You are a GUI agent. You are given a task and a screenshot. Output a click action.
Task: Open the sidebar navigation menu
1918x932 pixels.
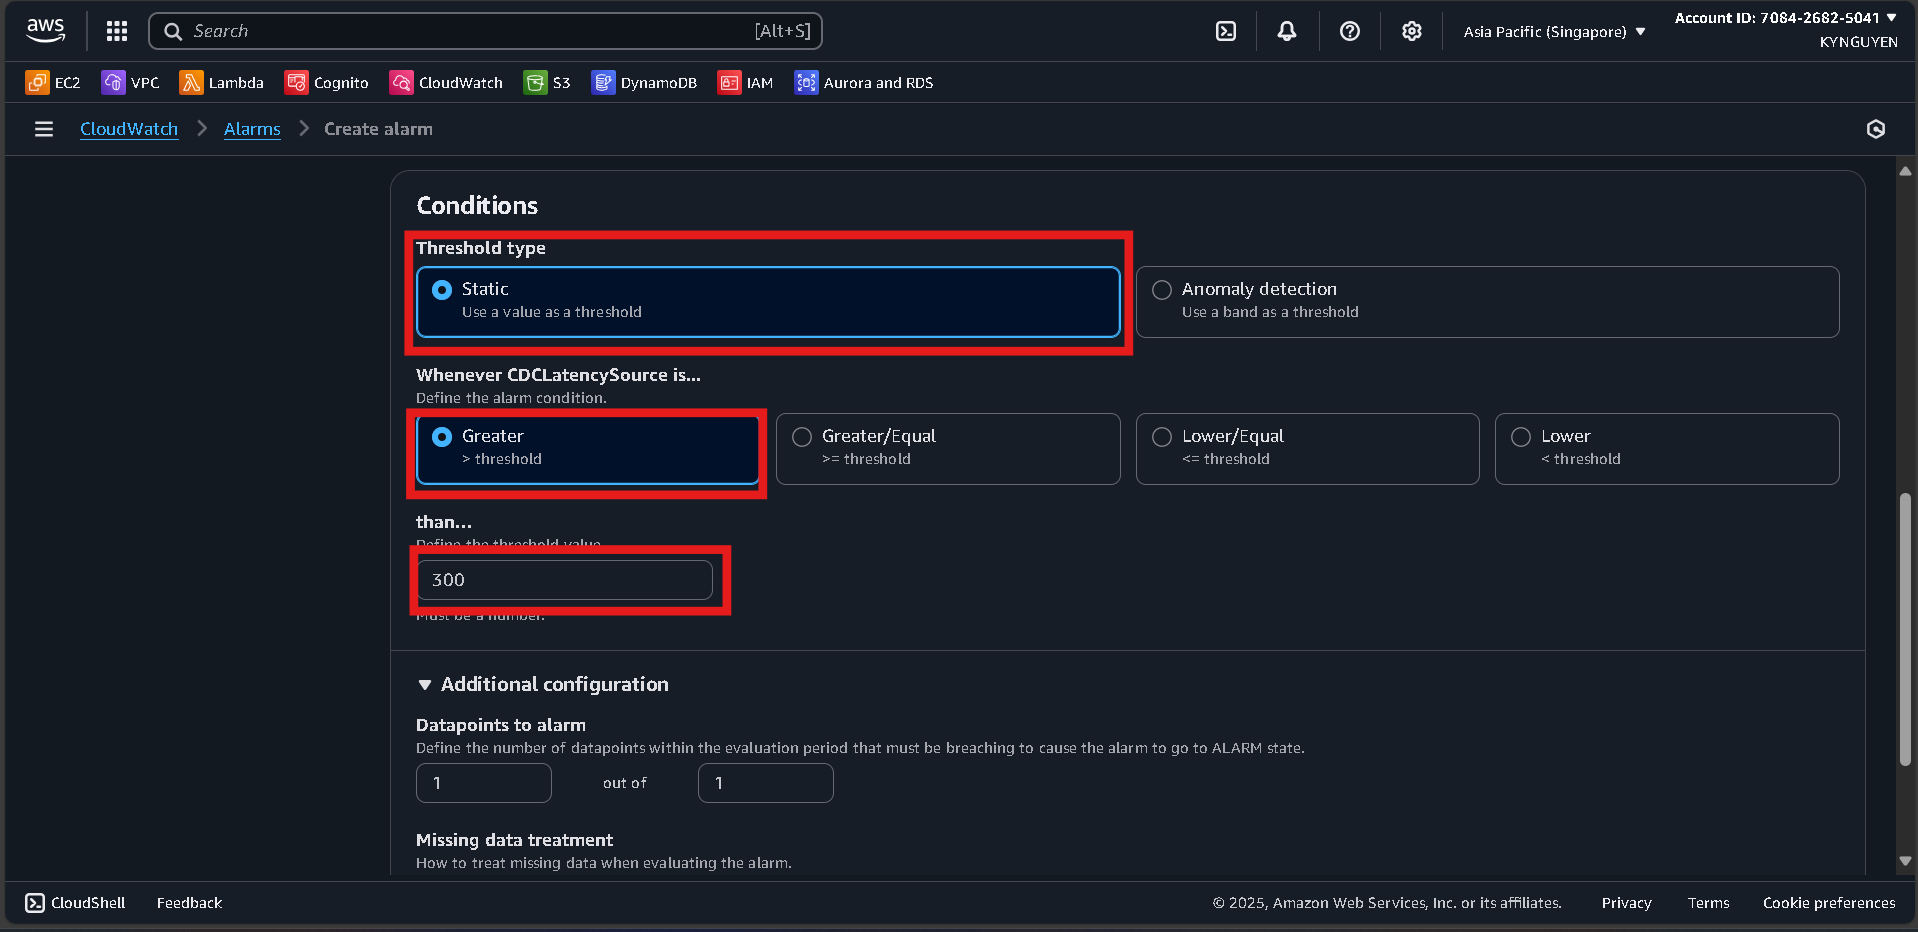(x=43, y=129)
